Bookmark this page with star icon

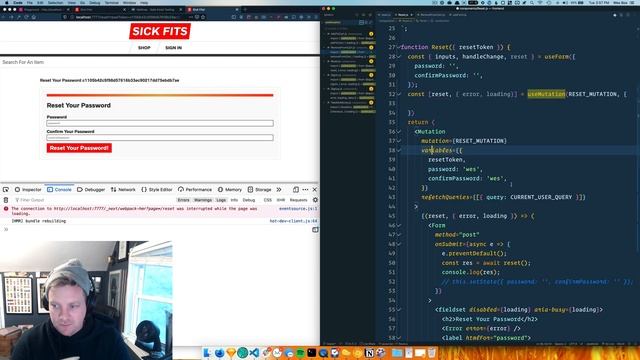[x=203, y=17]
